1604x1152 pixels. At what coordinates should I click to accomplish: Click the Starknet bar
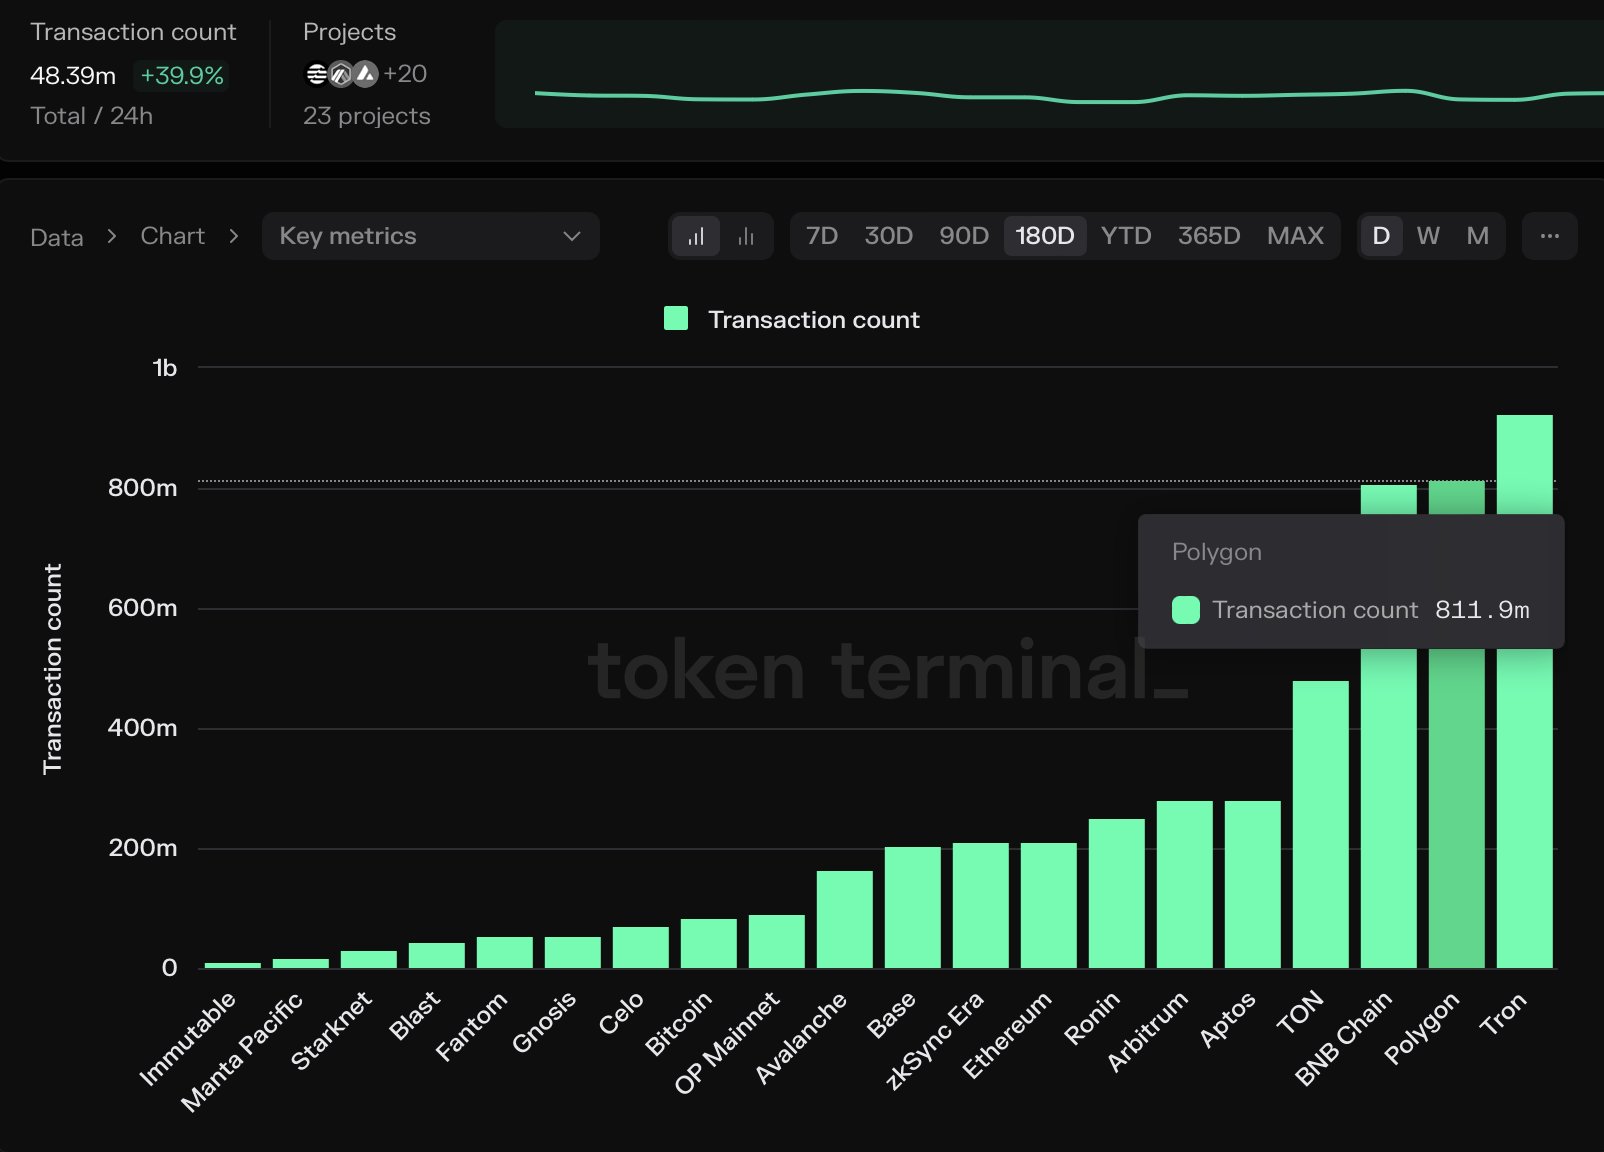tap(369, 959)
